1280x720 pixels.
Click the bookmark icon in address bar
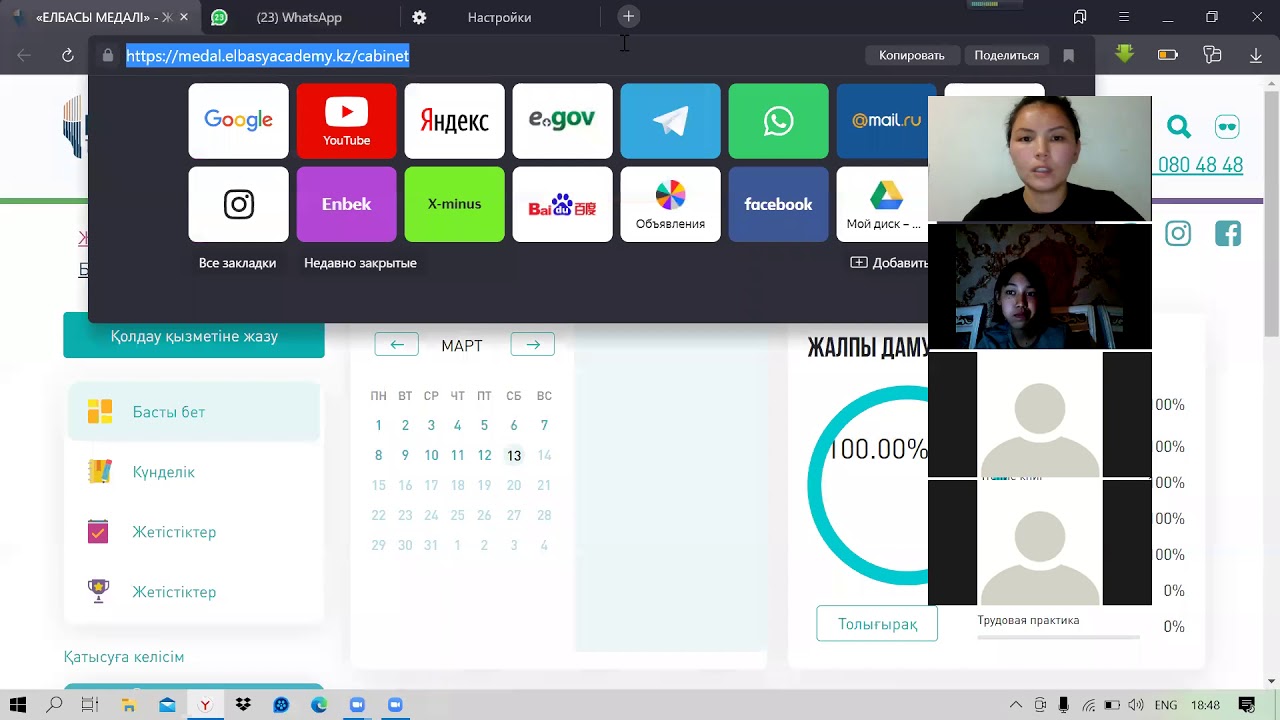coord(1068,56)
